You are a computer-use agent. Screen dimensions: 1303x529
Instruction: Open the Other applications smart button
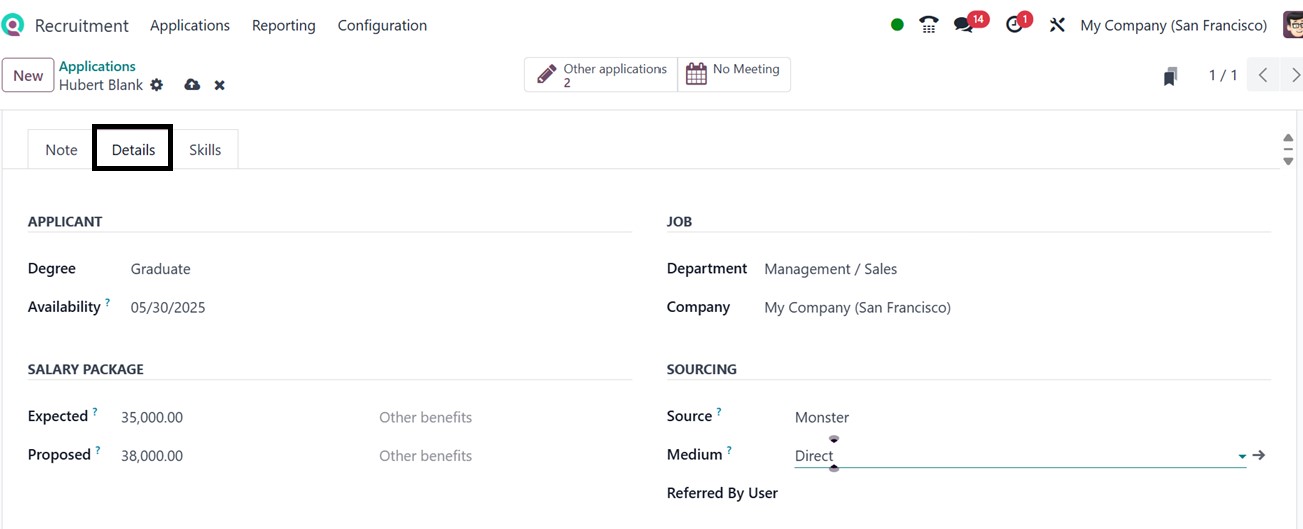601,75
